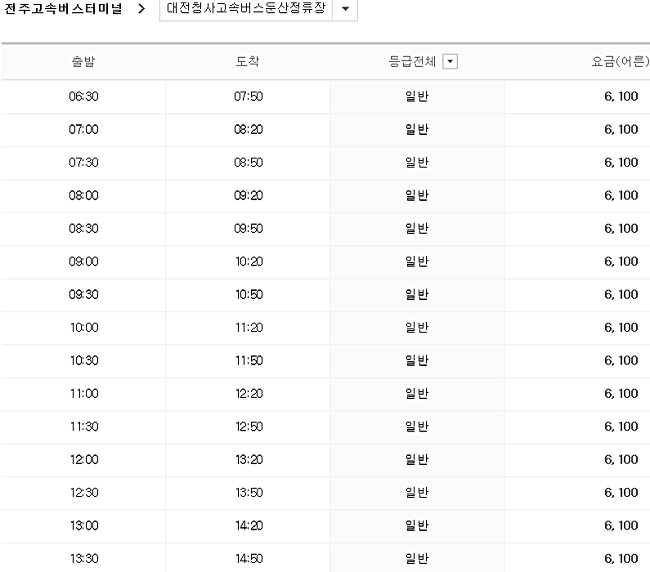This screenshot has width=650, height=572.
Task: Click the 전주고속버스터미널 departure terminal label
Action: [x=63, y=8]
